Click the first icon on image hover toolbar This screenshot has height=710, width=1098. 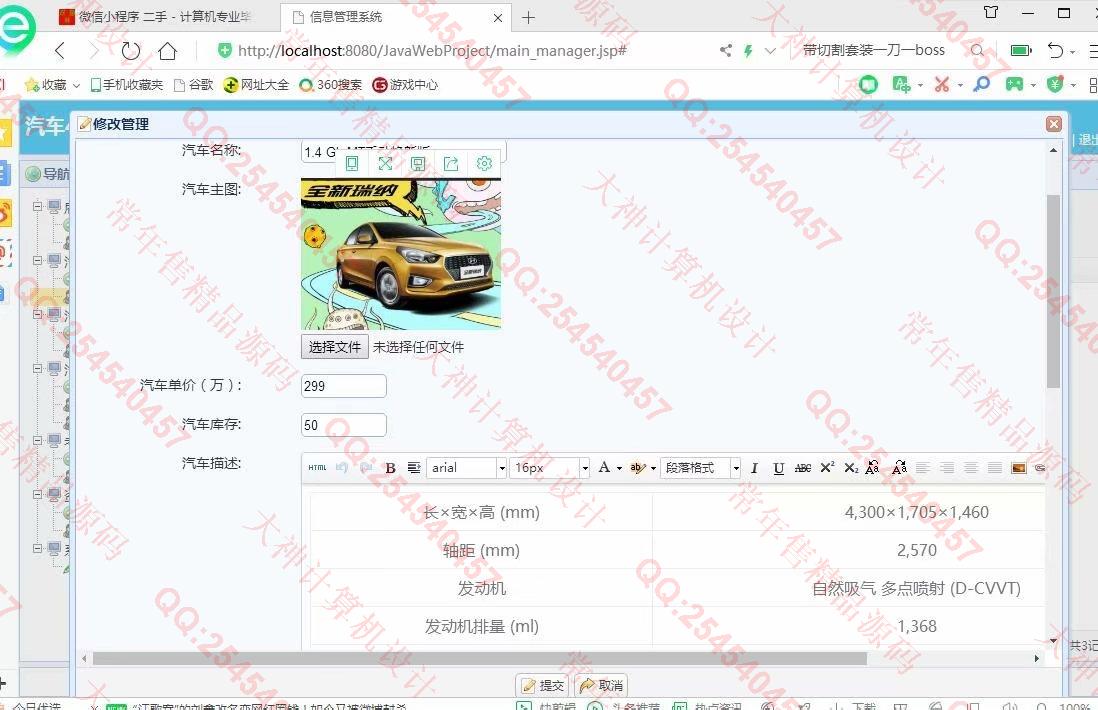pyautogui.click(x=352, y=164)
